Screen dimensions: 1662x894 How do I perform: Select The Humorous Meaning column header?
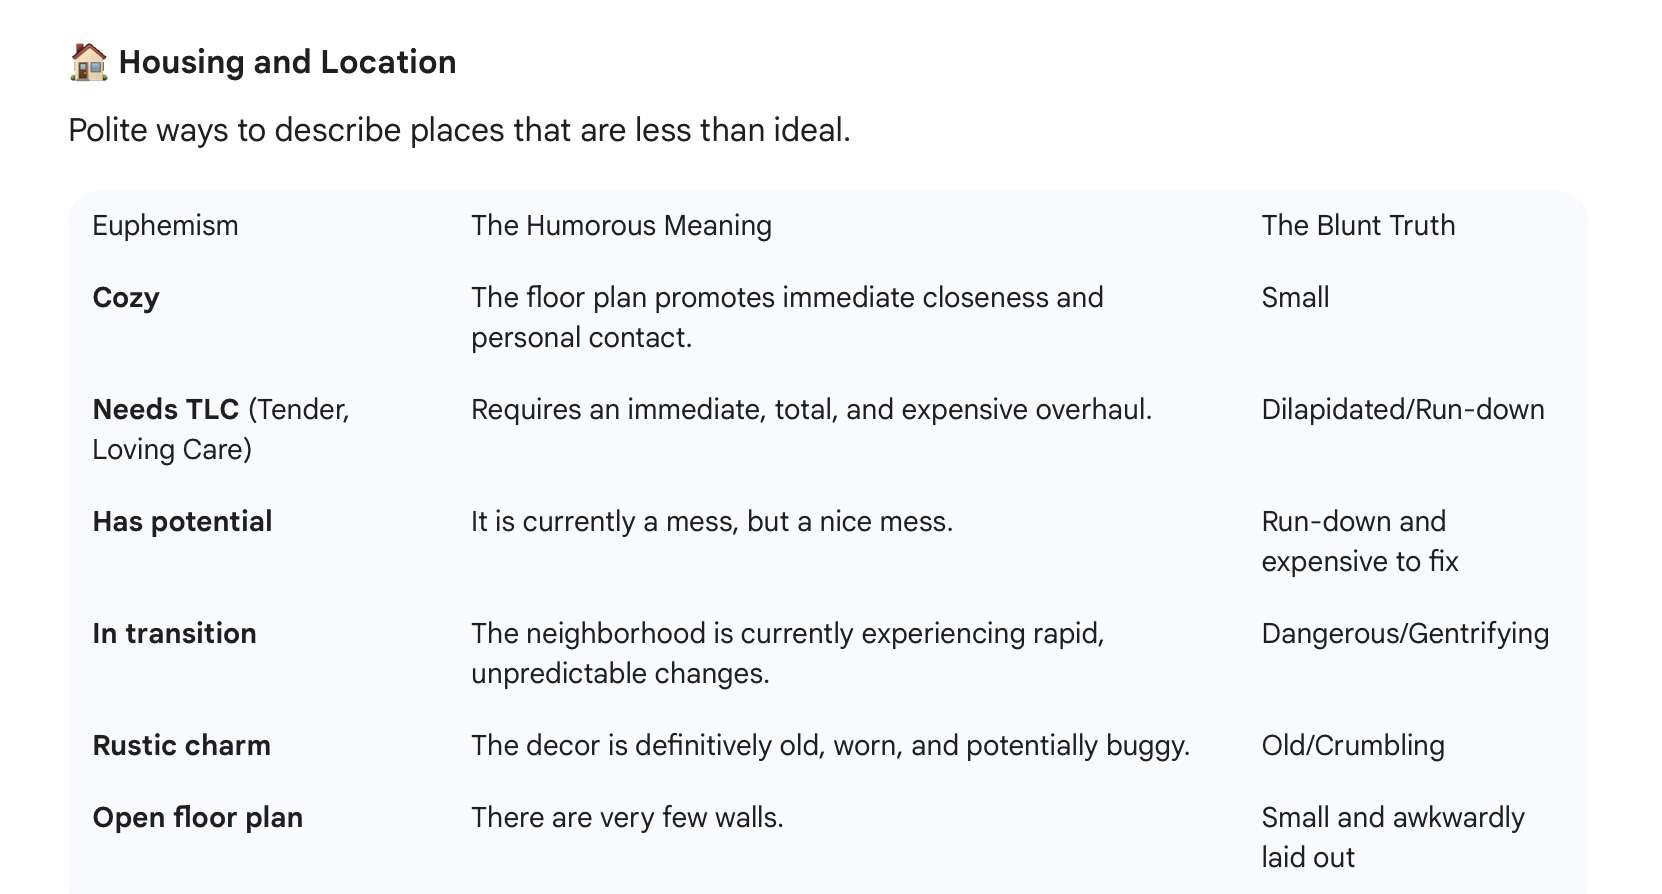[x=621, y=226]
